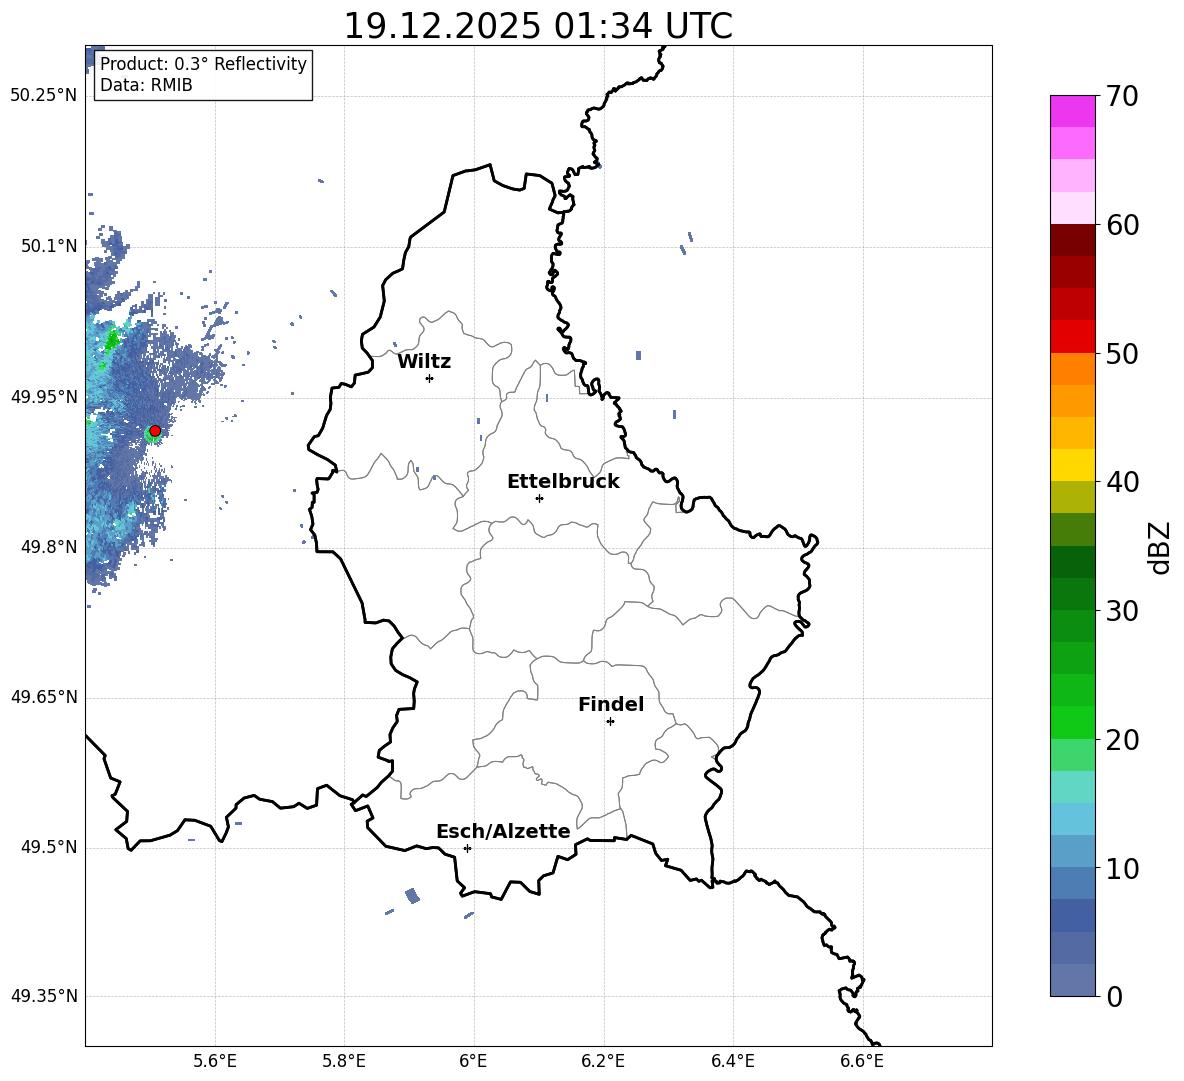Click the light blue swatch below 15 dBZ
The width and height of the screenshot is (1184, 1081).
tap(1072, 819)
